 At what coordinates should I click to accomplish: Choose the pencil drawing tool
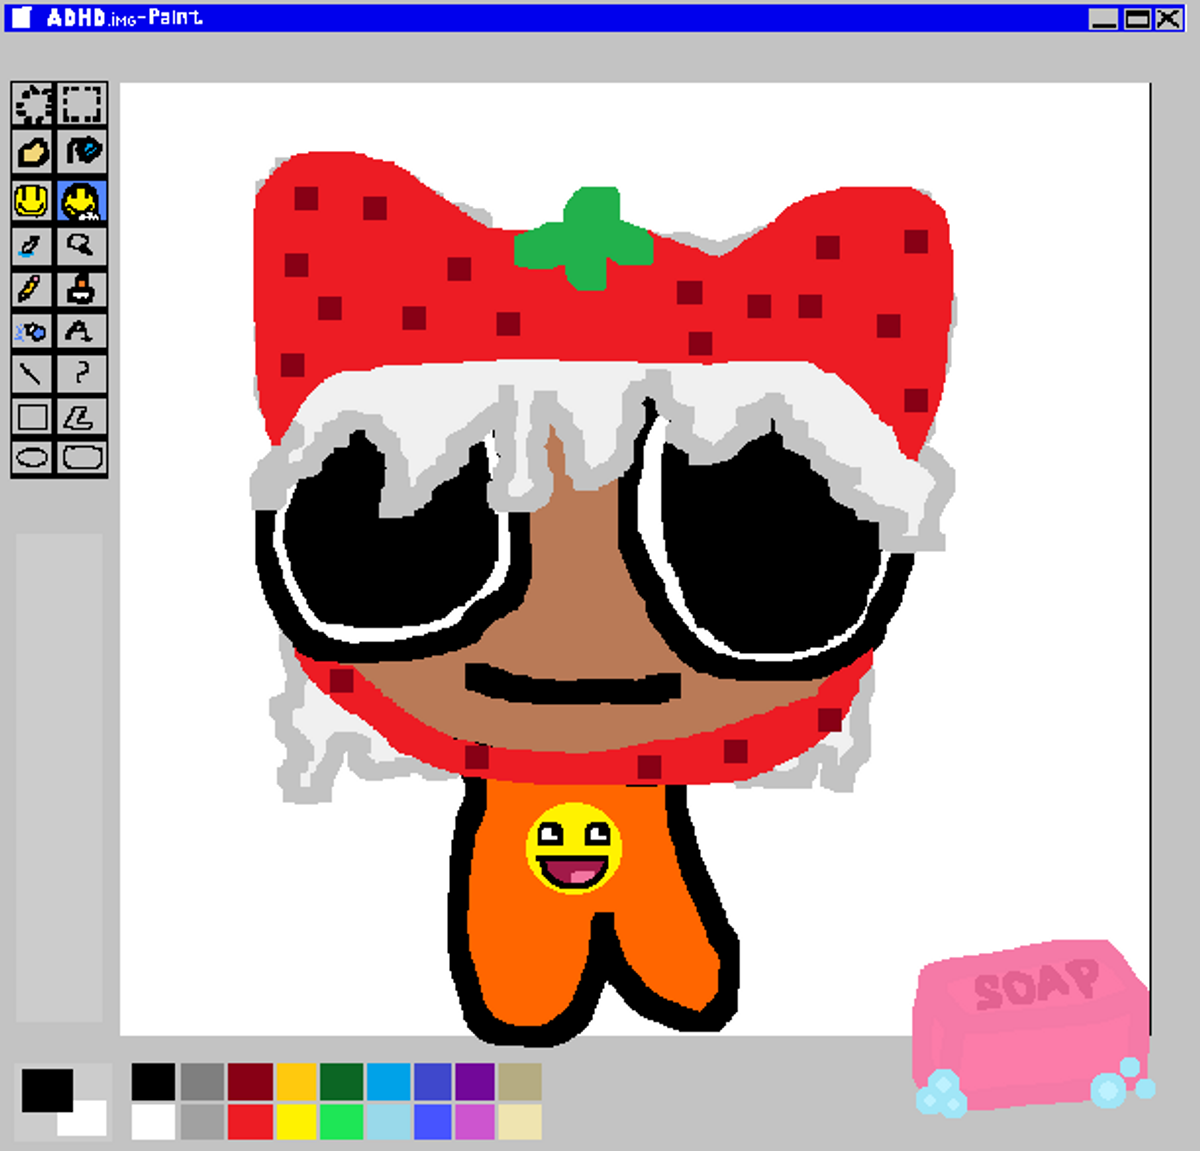coord(33,289)
